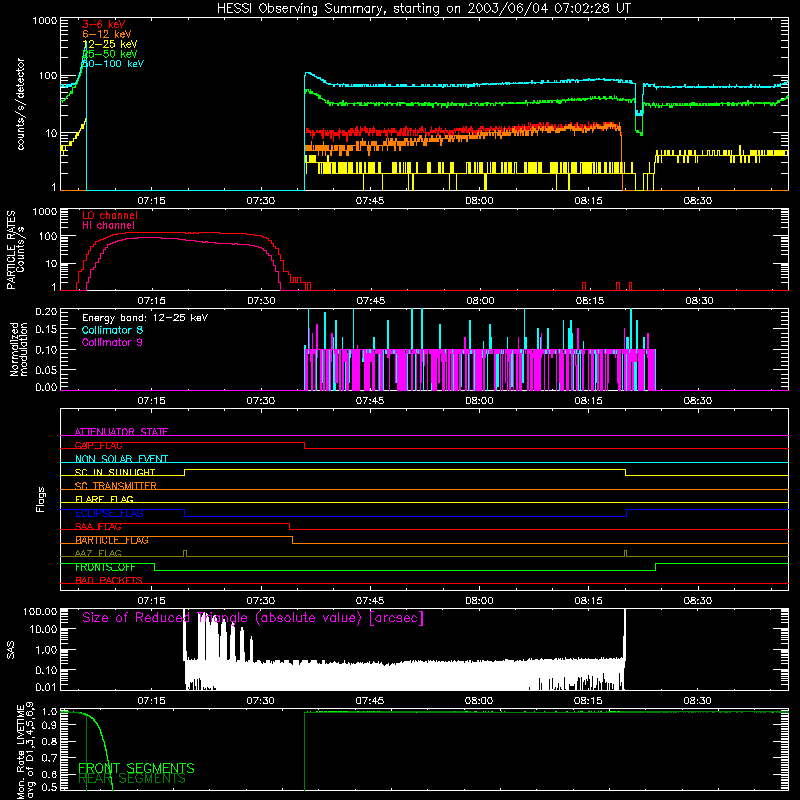Select the green FRONTS_OFF flag label
The width and height of the screenshot is (800, 800).
tap(105, 567)
